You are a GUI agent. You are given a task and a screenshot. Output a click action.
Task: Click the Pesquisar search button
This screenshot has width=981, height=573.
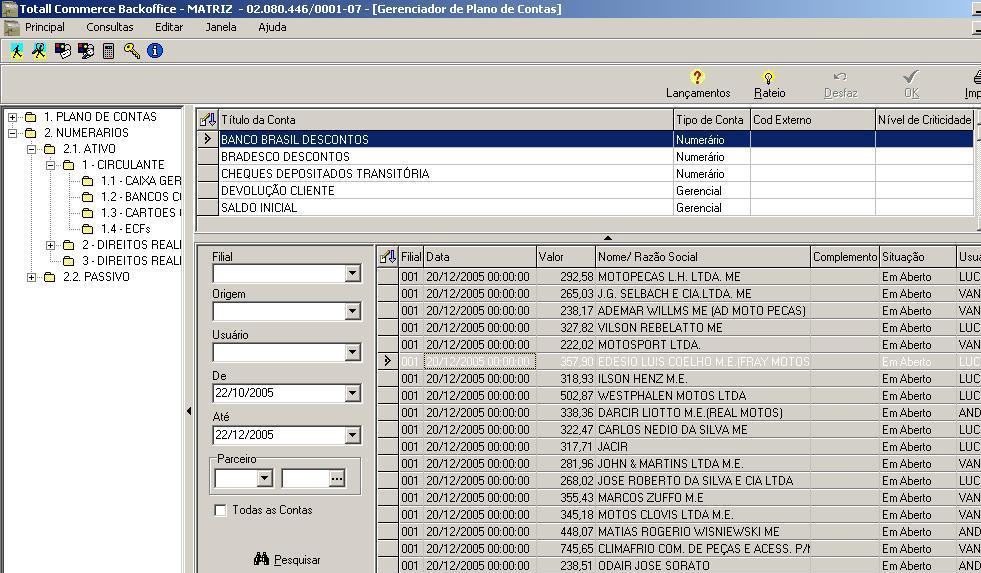pos(287,559)
